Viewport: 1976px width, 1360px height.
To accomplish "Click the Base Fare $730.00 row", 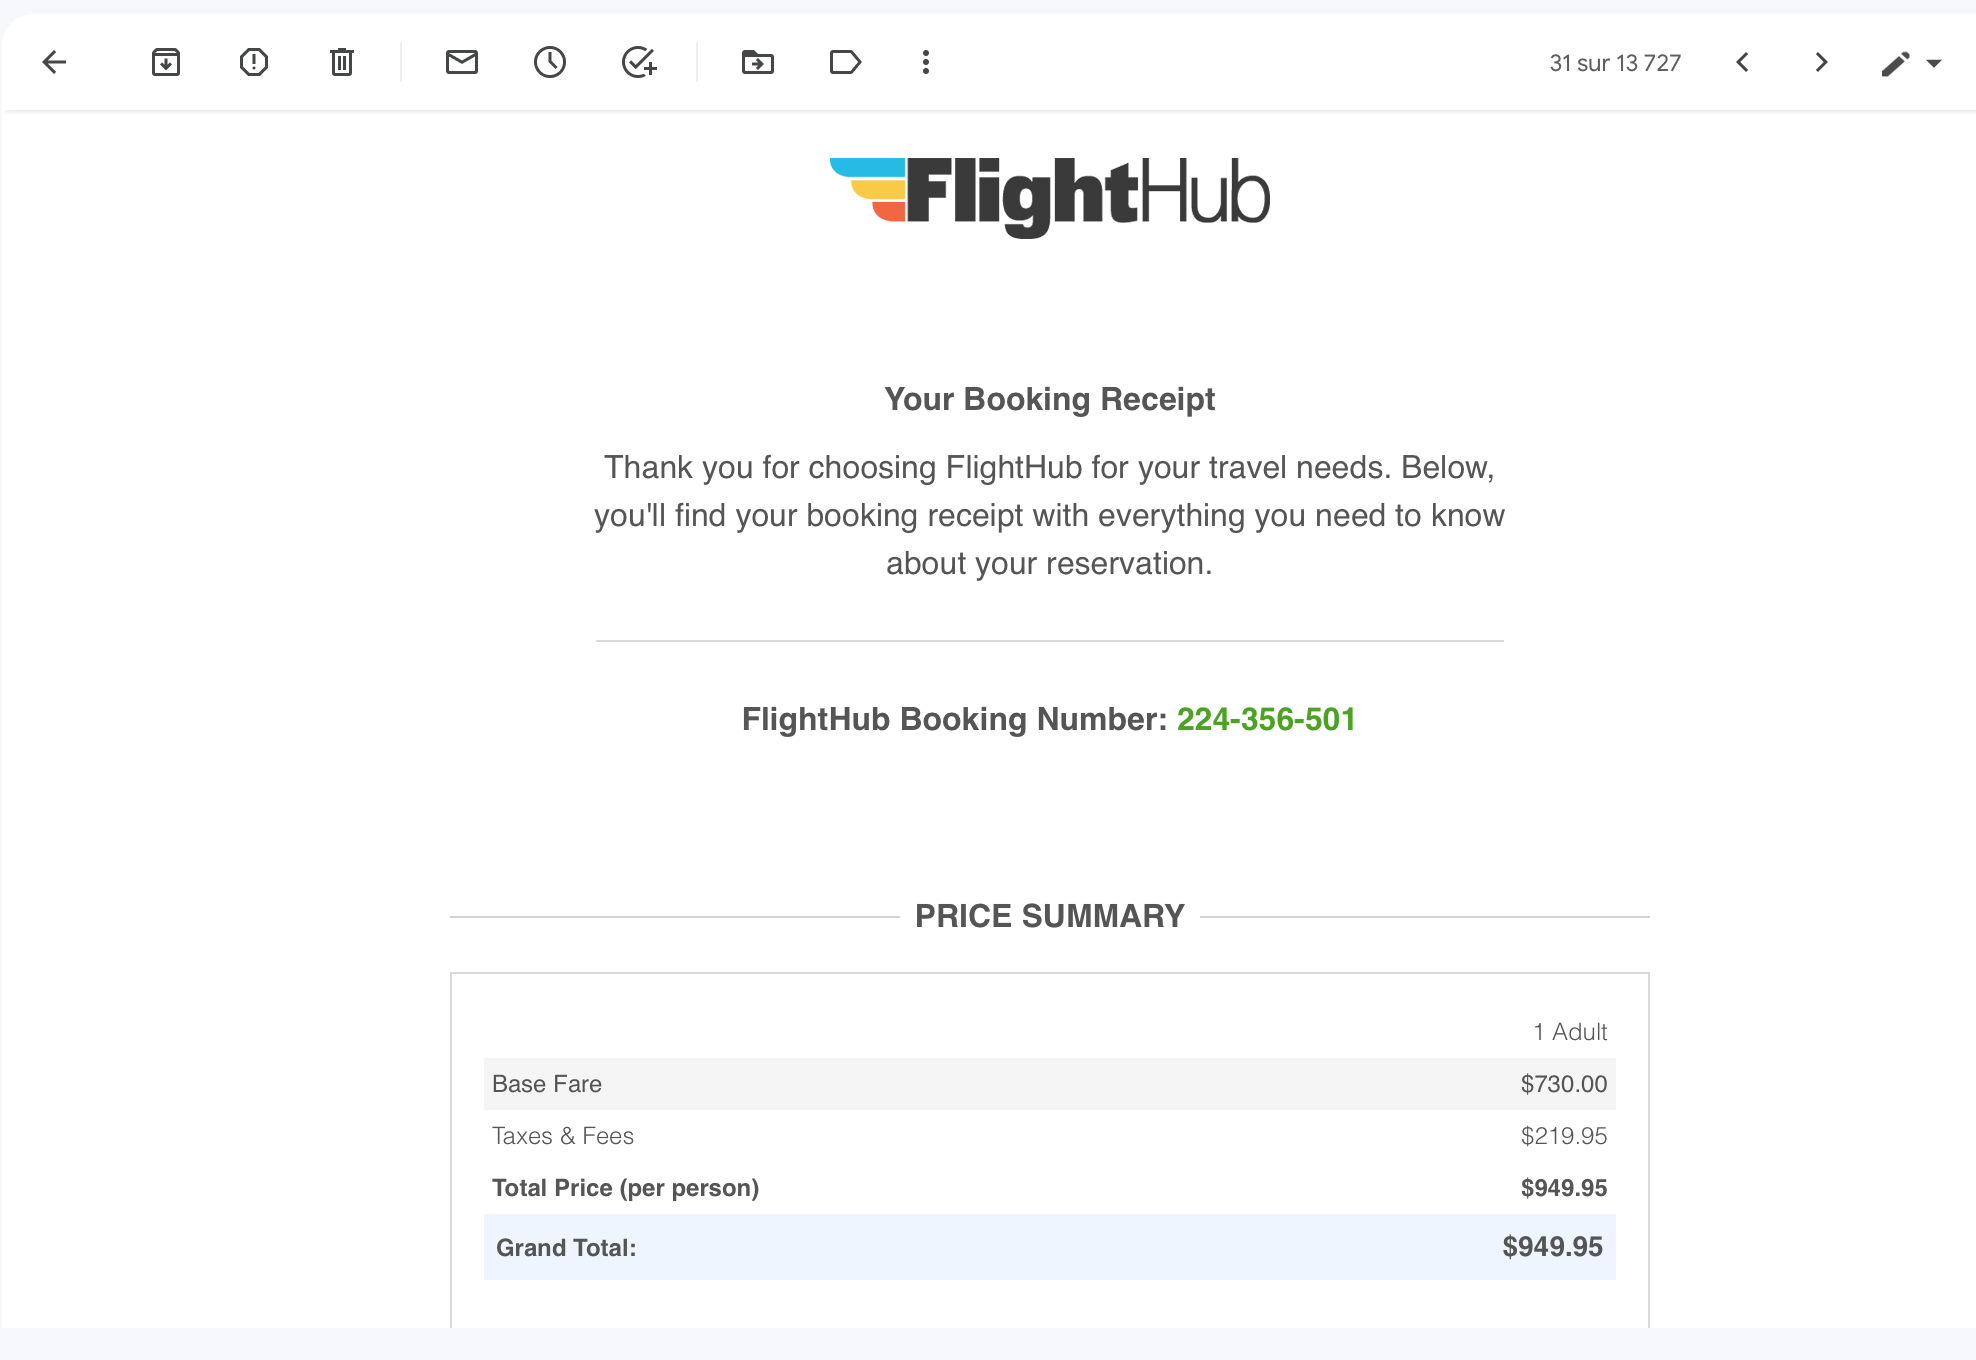I will (x=1049, y=1084).
